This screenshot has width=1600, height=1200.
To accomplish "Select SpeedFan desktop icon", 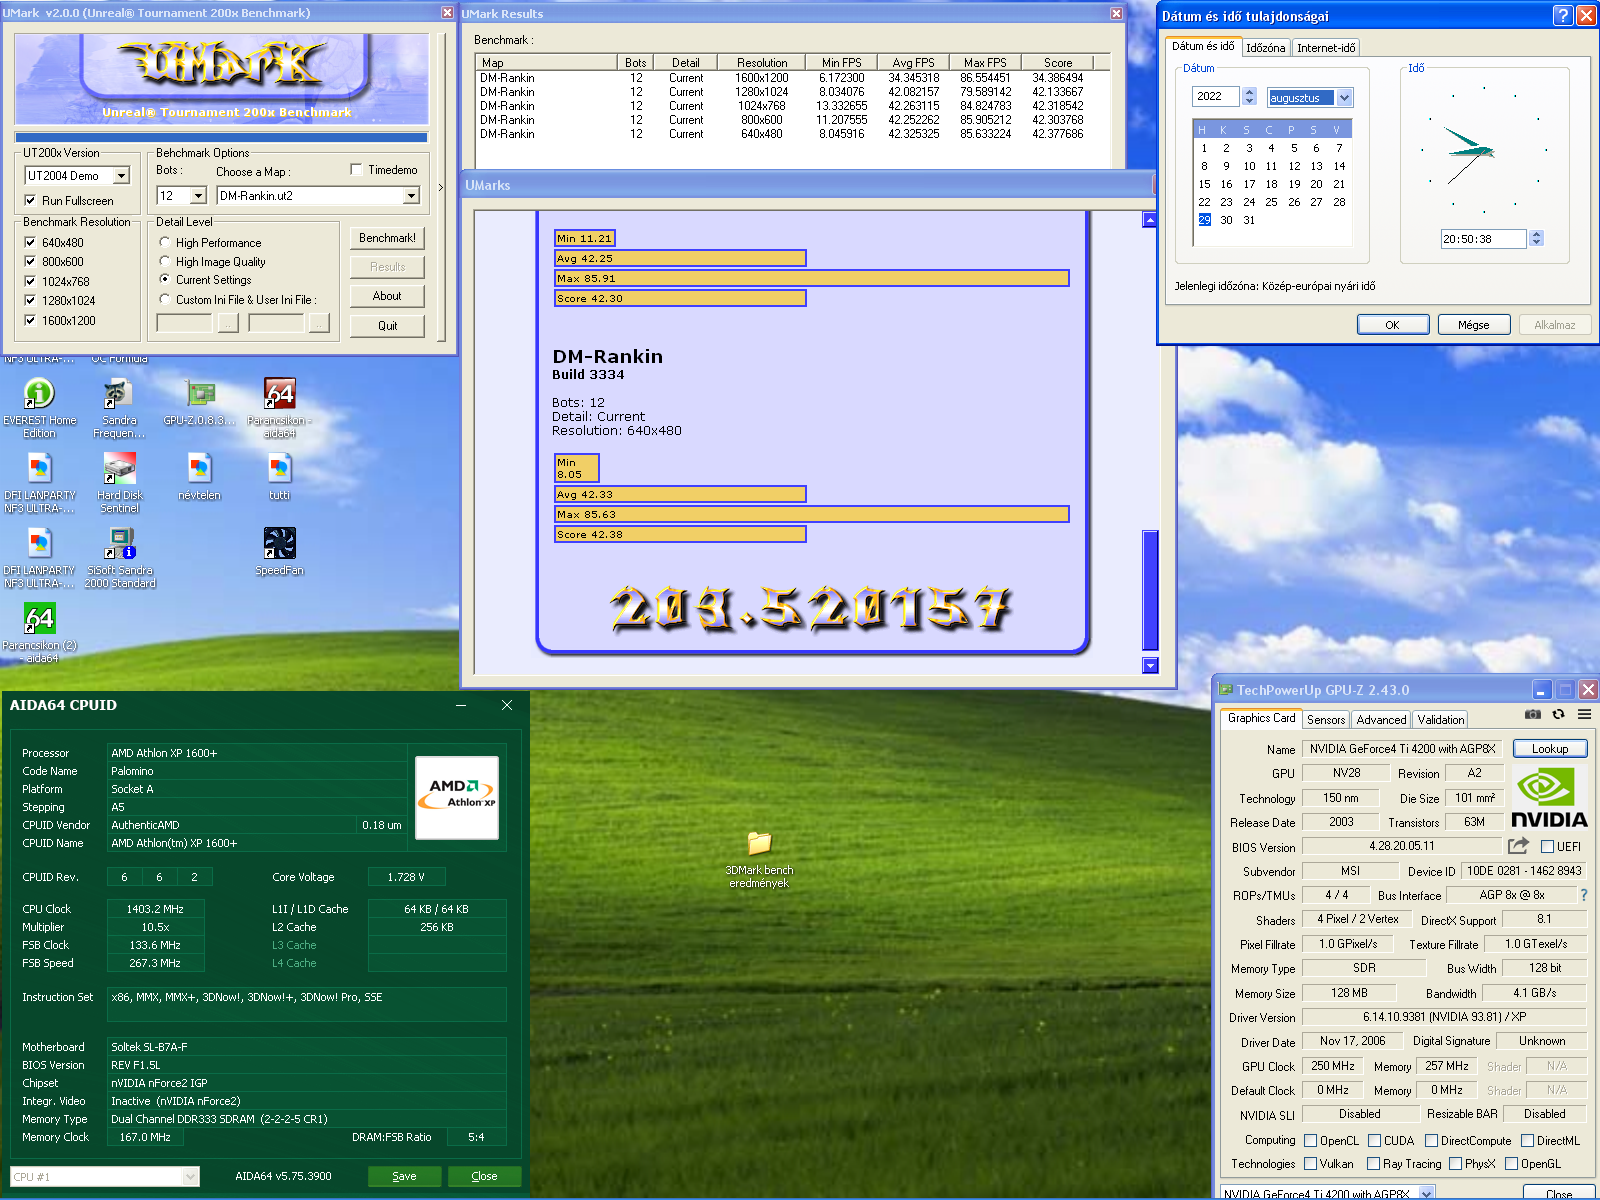I will click(280, 552).
